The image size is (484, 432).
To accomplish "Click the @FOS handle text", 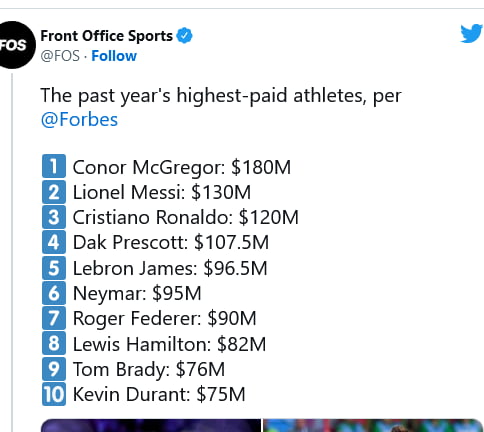I will pos(60,56).
